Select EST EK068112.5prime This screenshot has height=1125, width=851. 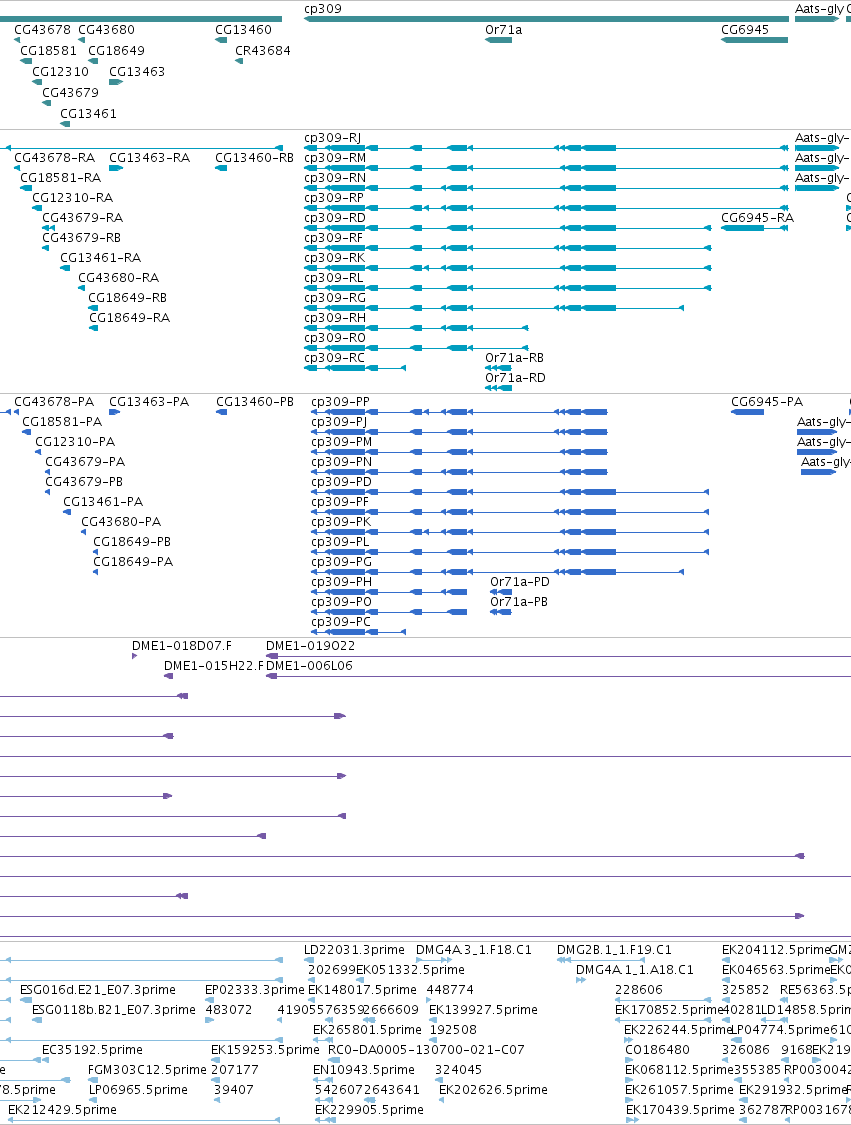(x=680, y=1070)
